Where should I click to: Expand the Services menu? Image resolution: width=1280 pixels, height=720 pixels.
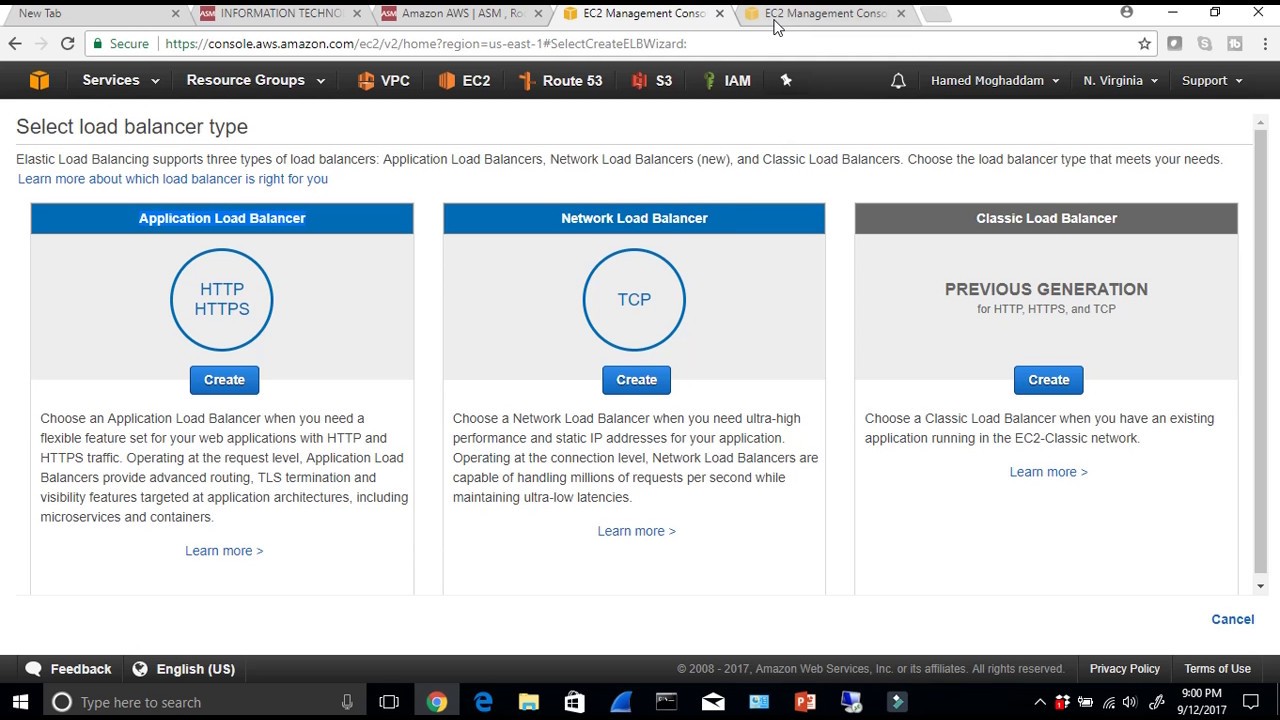pyautogui.click(x=120, y=81)
